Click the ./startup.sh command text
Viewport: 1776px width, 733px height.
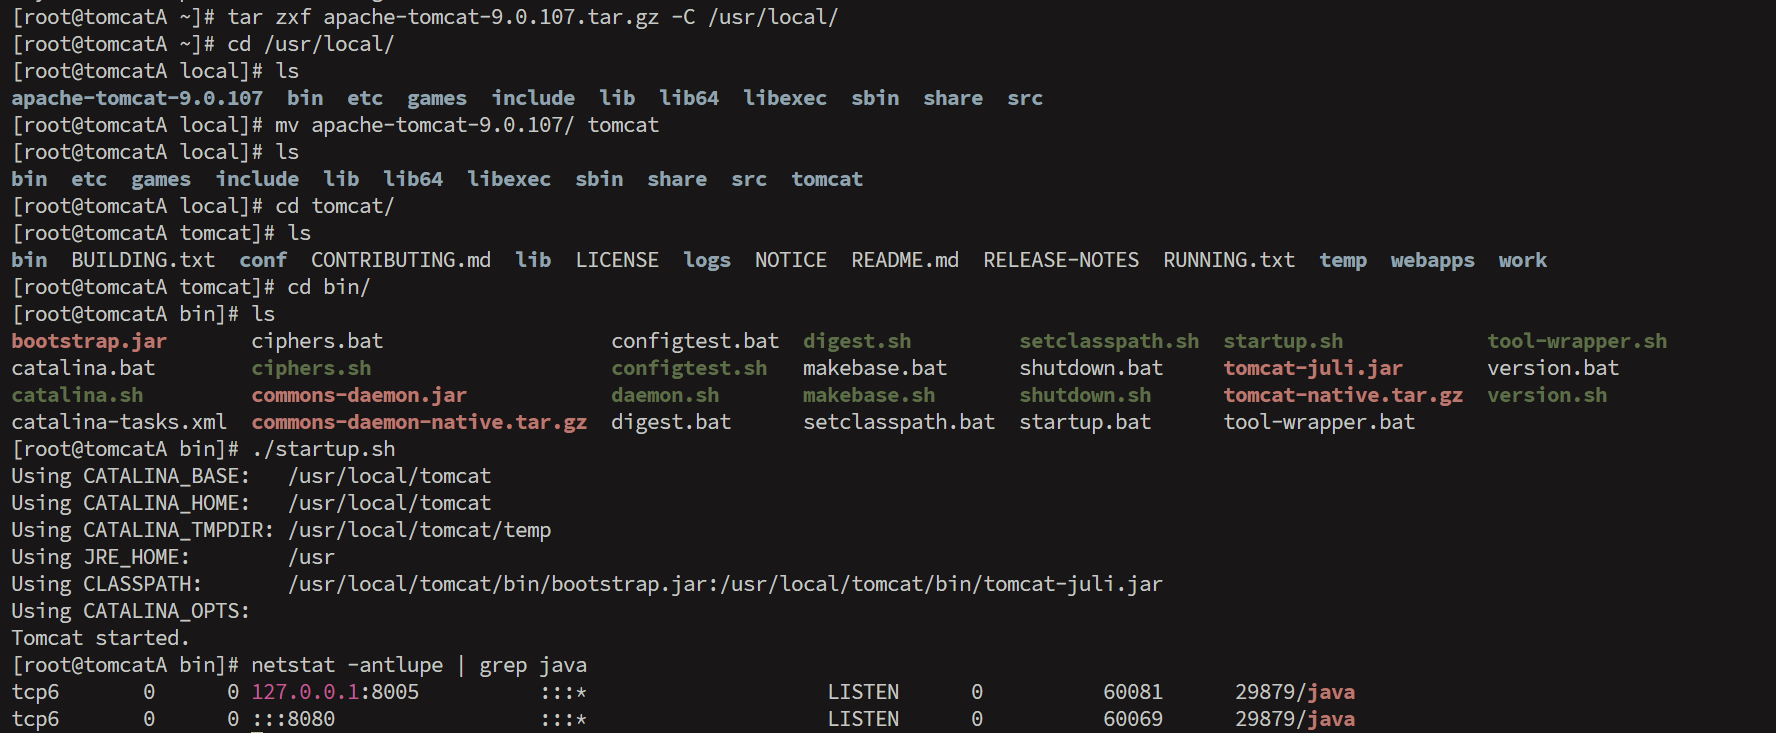(323, 449)
